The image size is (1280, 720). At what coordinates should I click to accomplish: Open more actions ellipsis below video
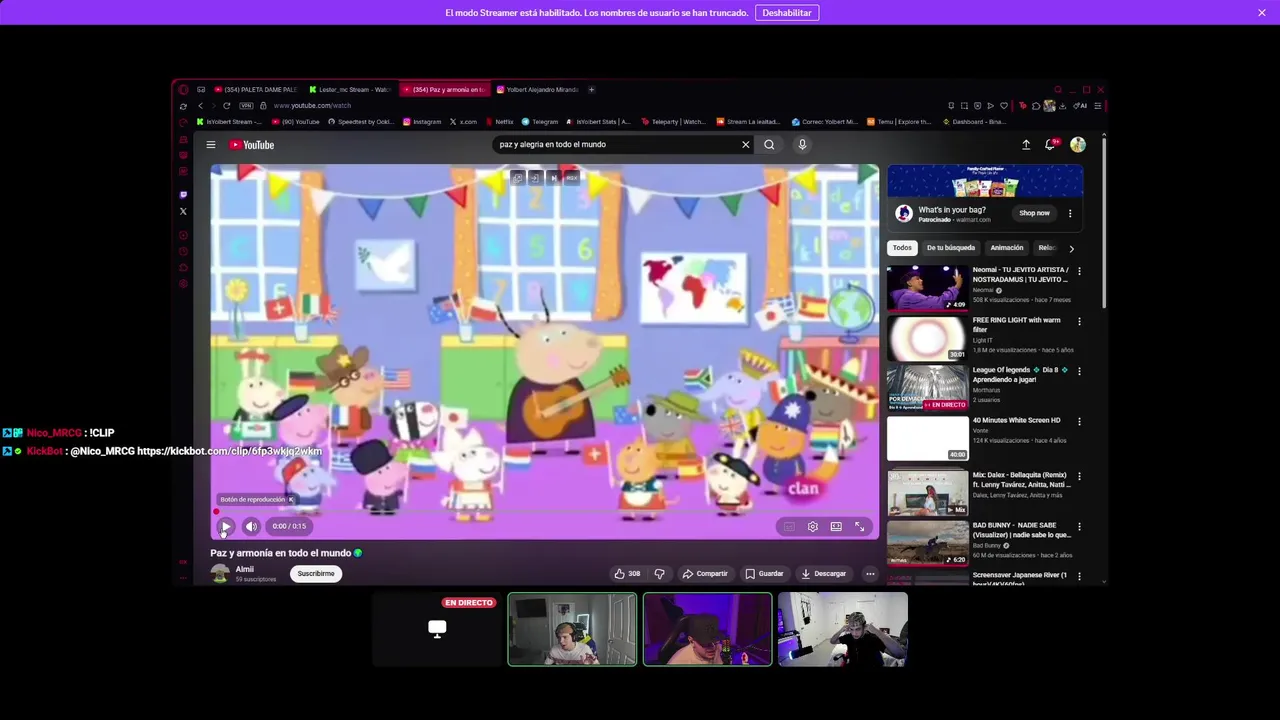pos(870,574)
